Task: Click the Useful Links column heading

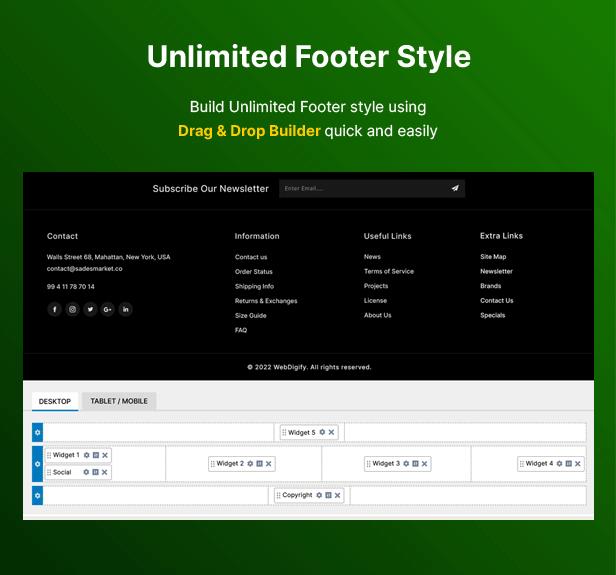Action: [x=387, y=236]
